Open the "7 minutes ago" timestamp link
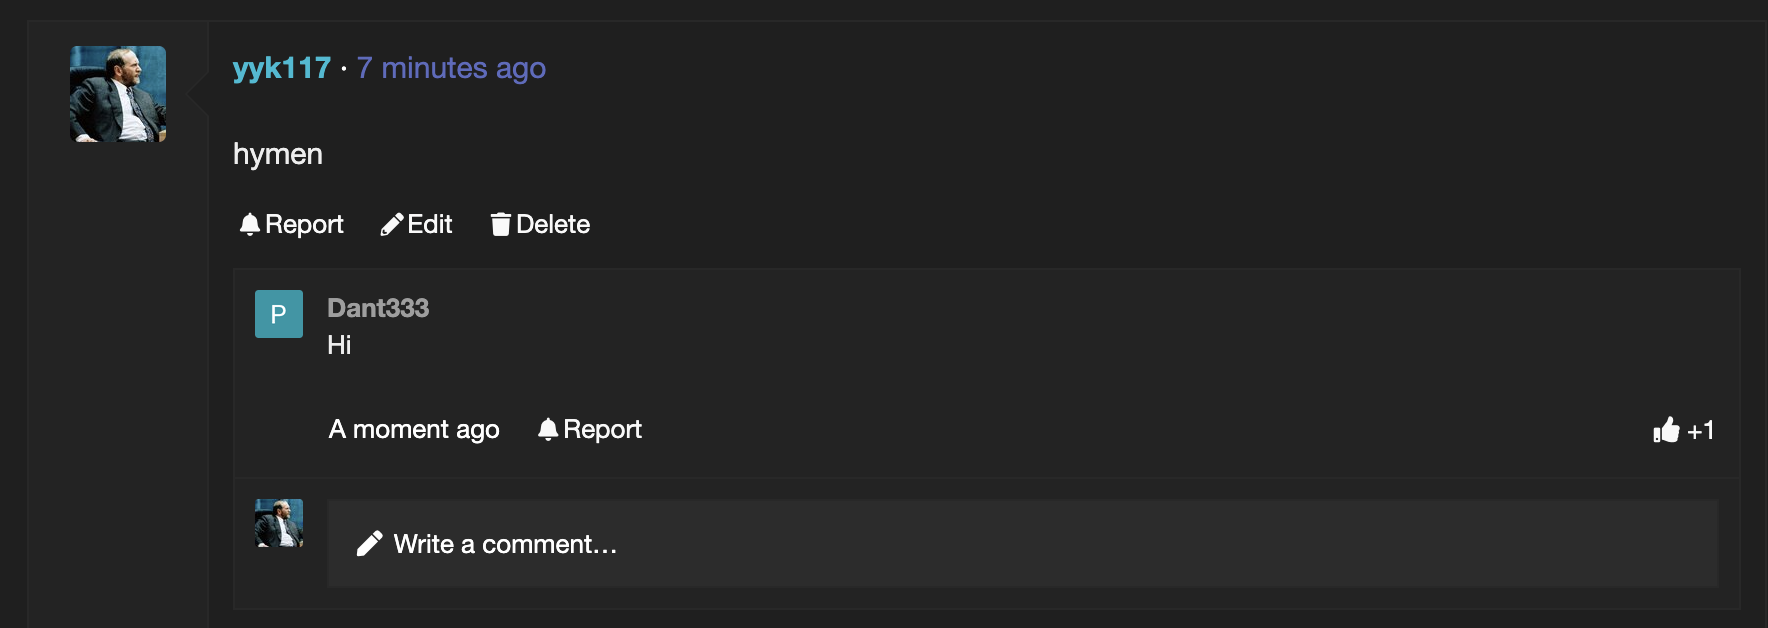Viewport: 1768px width, 628px height. click(451, 68)
